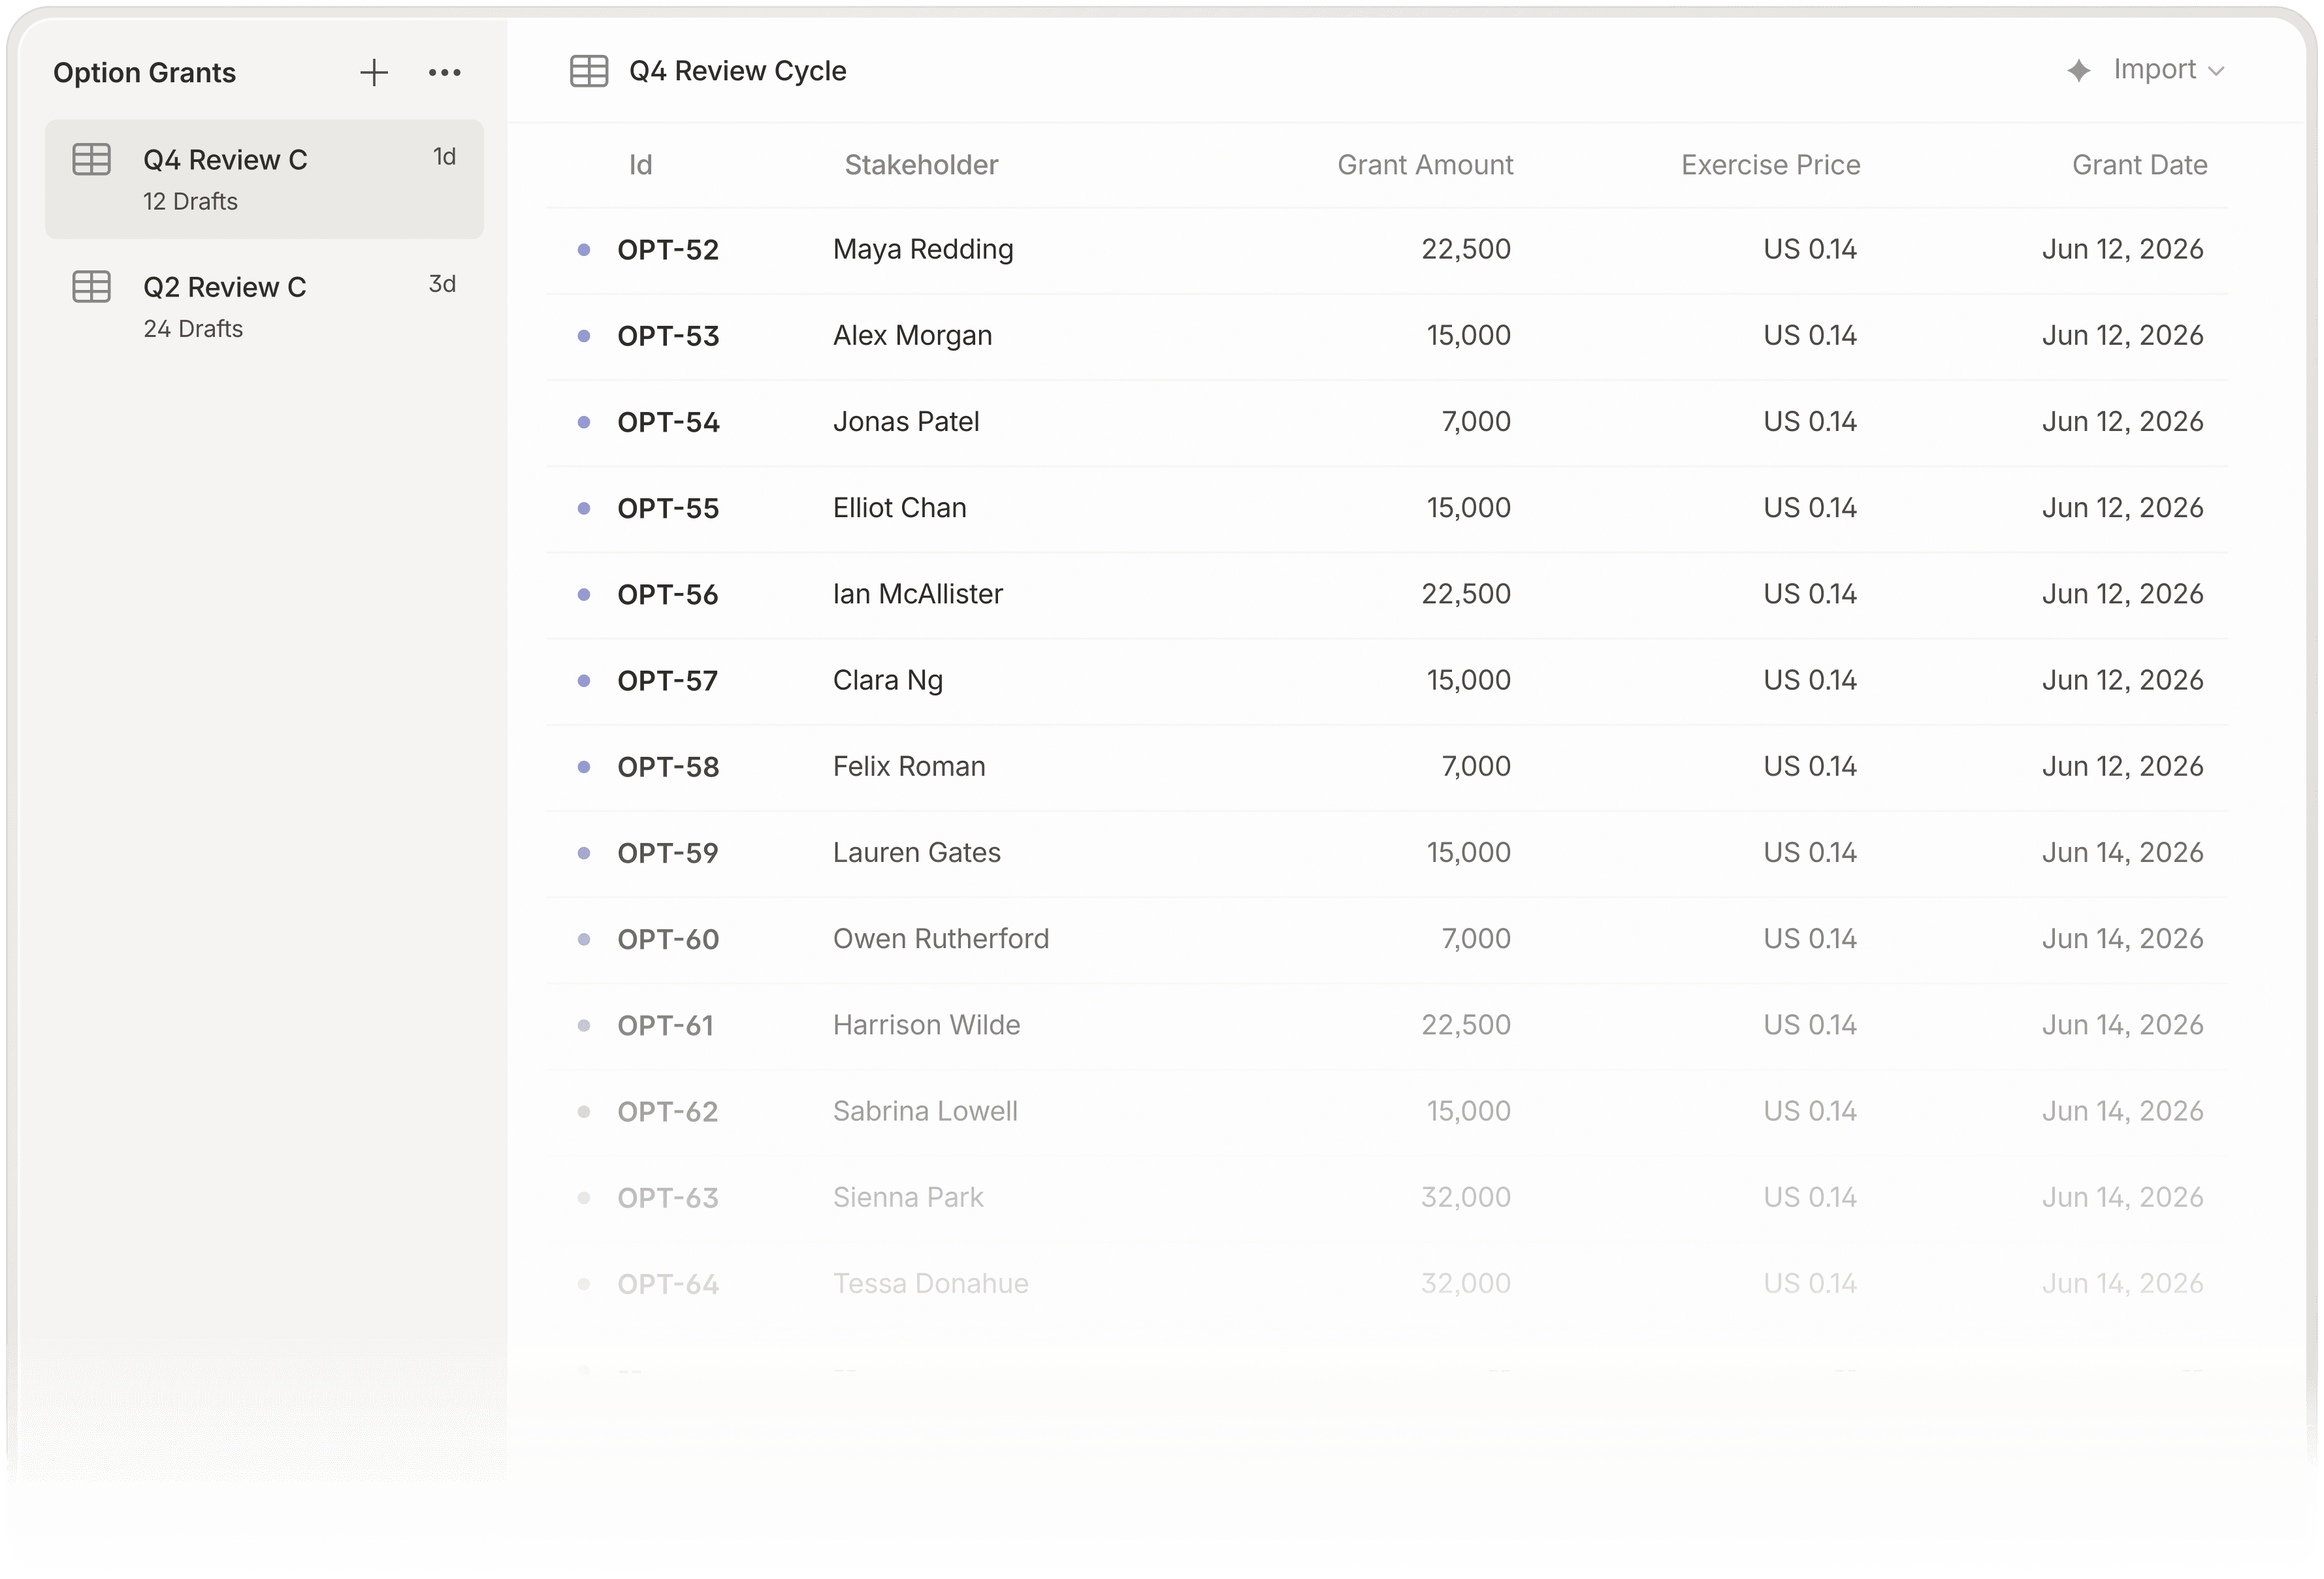The height and width of the screenshot is (1579, 2324).
Task: Open the three-dots menu in sidebar header
Action: click(x=444, y=72)
